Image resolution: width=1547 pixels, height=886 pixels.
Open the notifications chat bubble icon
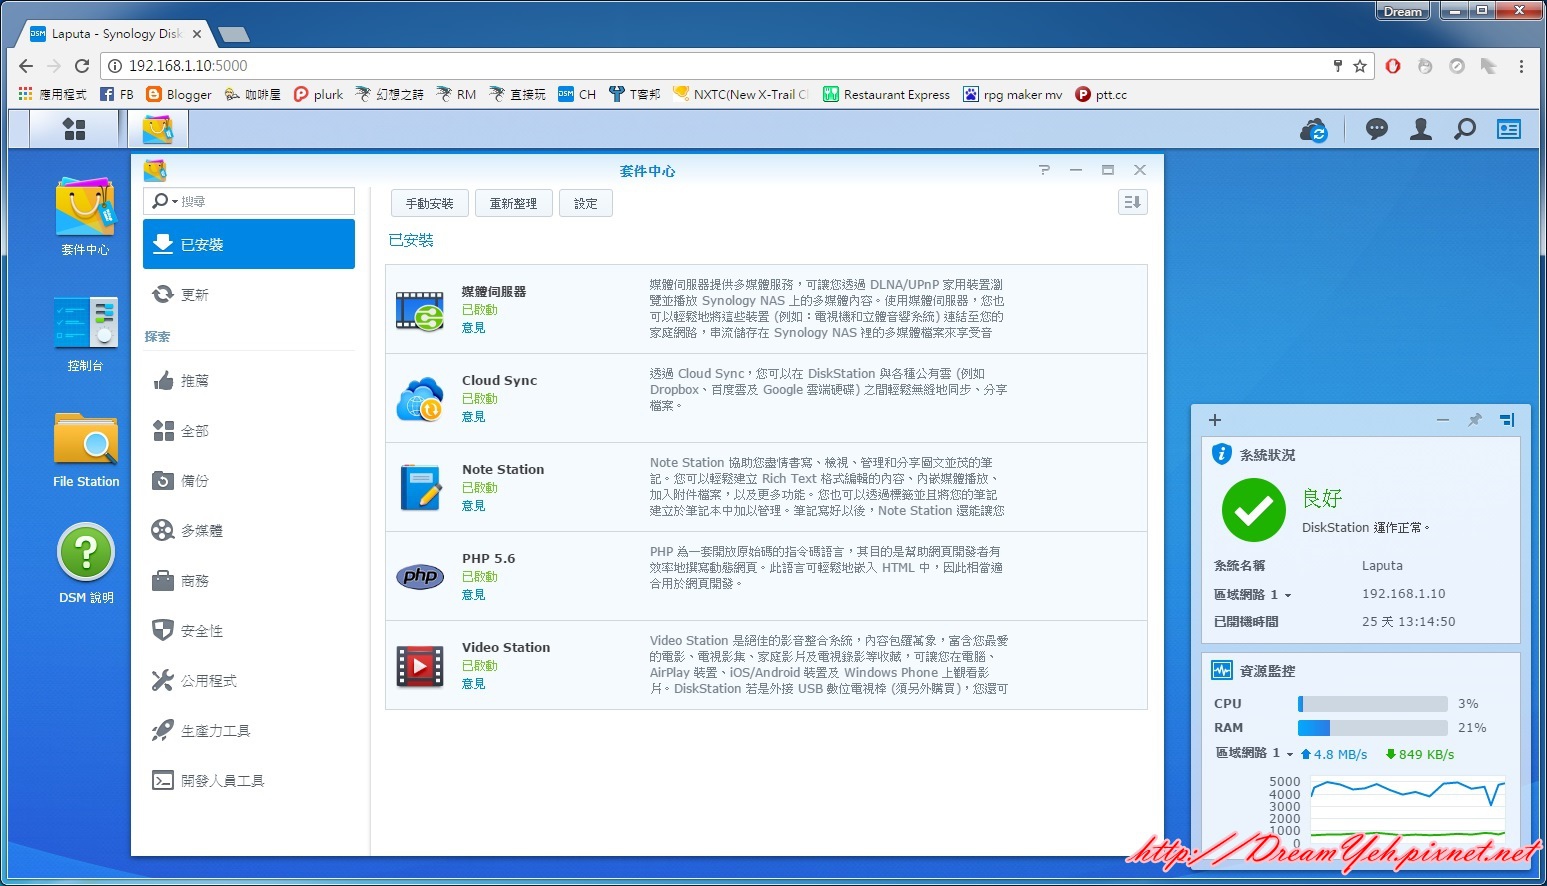(1376, 129)
